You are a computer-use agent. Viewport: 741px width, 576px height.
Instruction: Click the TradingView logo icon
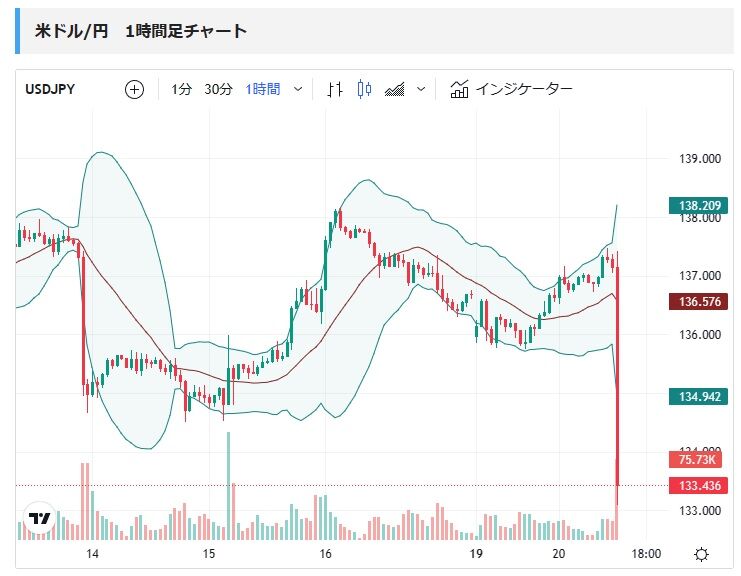40,519
